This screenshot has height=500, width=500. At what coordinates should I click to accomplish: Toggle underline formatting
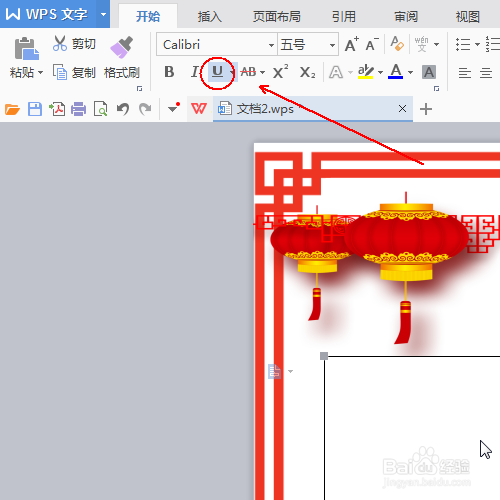point(217,71)
